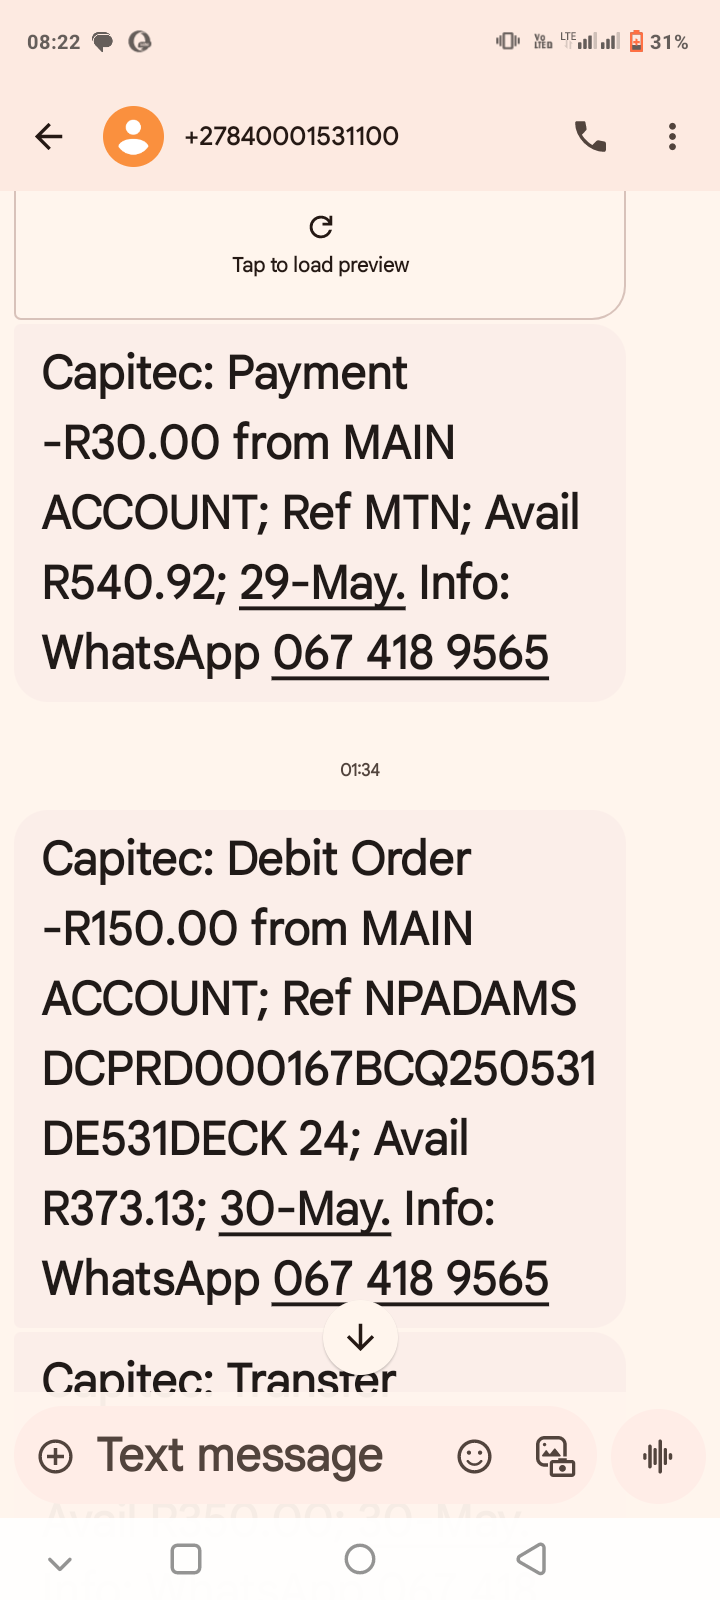Tap 067 418 9565 in Debit Order message
720x1600 pixels.
(x=410, y=1279)
